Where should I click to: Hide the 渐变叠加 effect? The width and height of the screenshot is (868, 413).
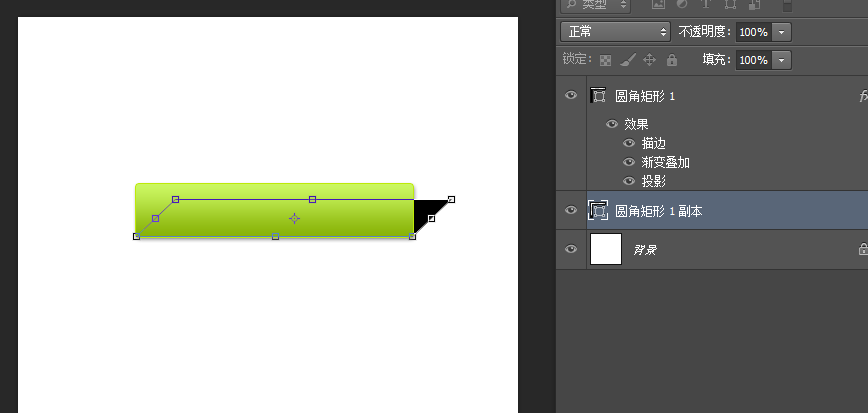(x=629, y=162)
